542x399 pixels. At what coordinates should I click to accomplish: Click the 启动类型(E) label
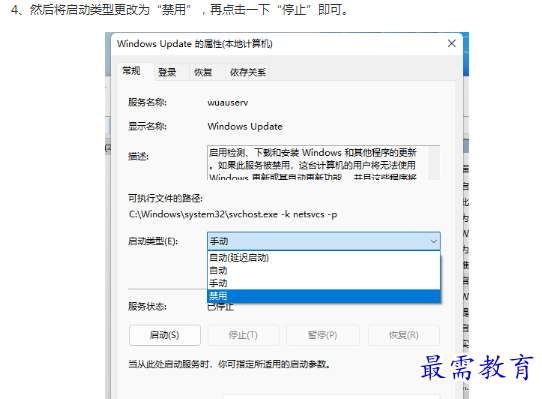click(x=153, y=241)
